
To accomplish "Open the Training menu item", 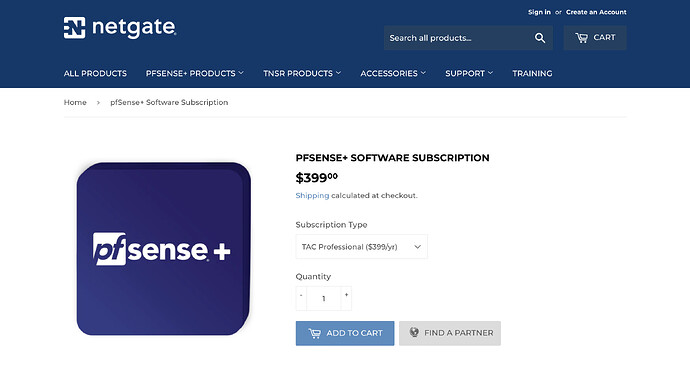I will point(532,73).
